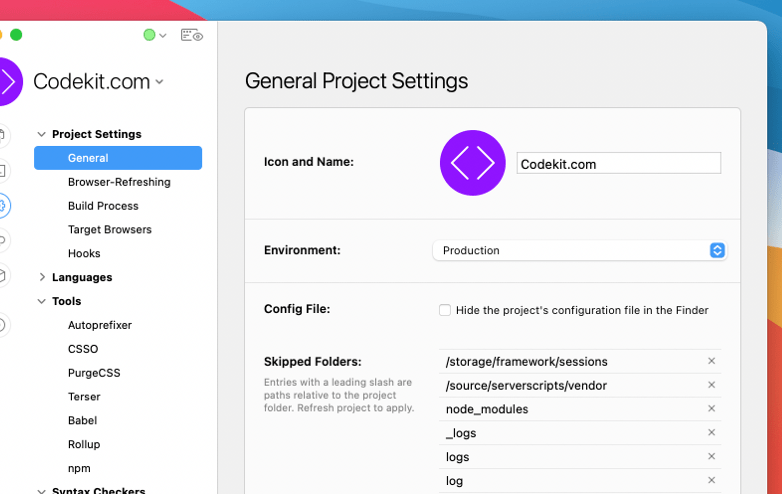The height and width of the screenshot is (494, 782).
Task: Open dropdown arrow beside green status indicator
Action: tap(163, 35)
